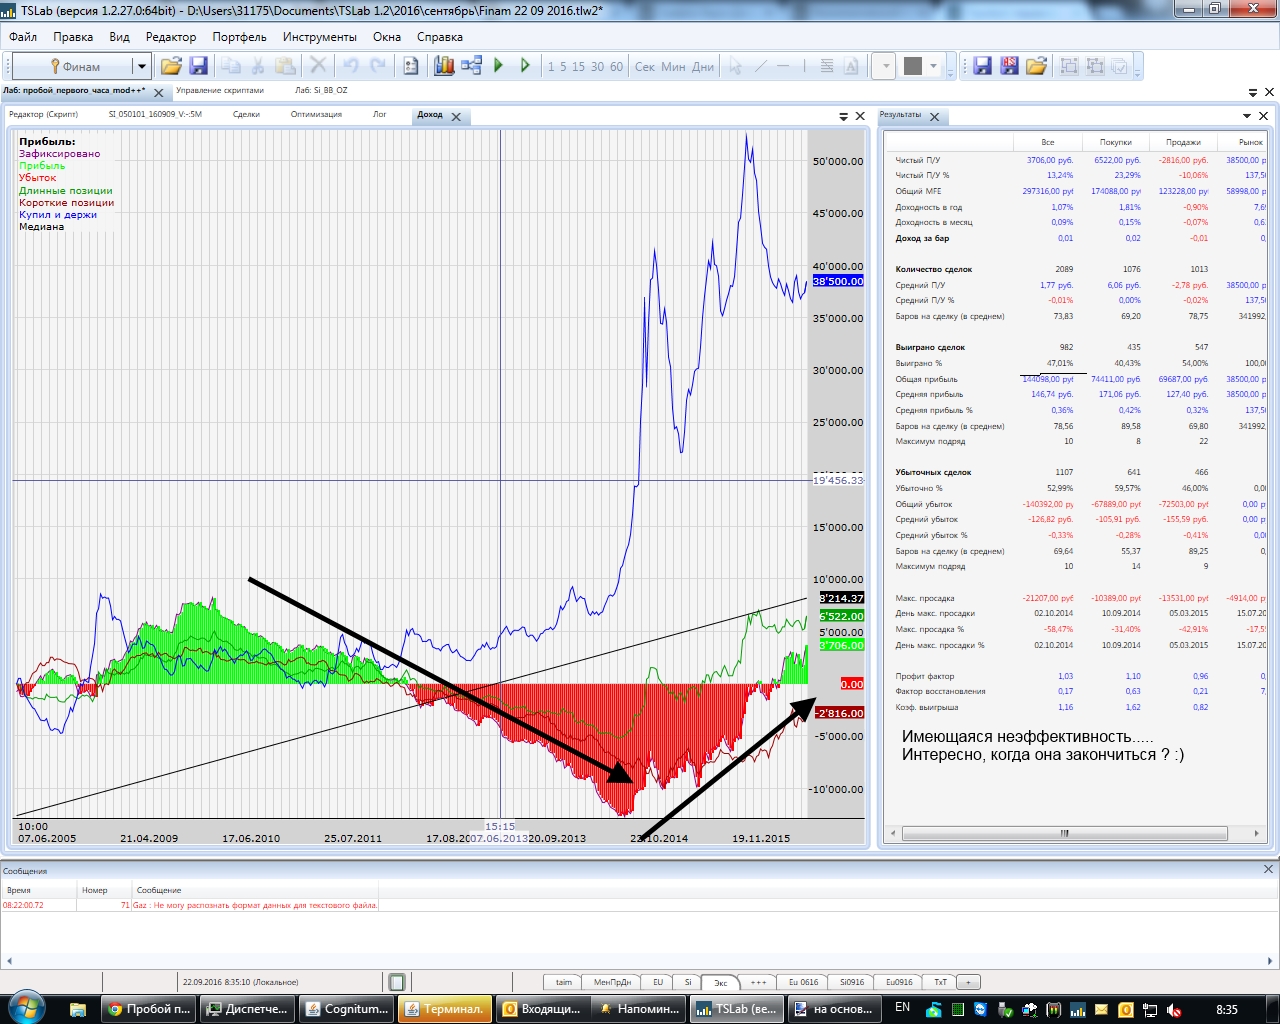Image resolution: width=1280 pixels, height=1024 pixels.
Task: Click the script properties document icon
Action: pyautogui.click(x=410, y=66)
